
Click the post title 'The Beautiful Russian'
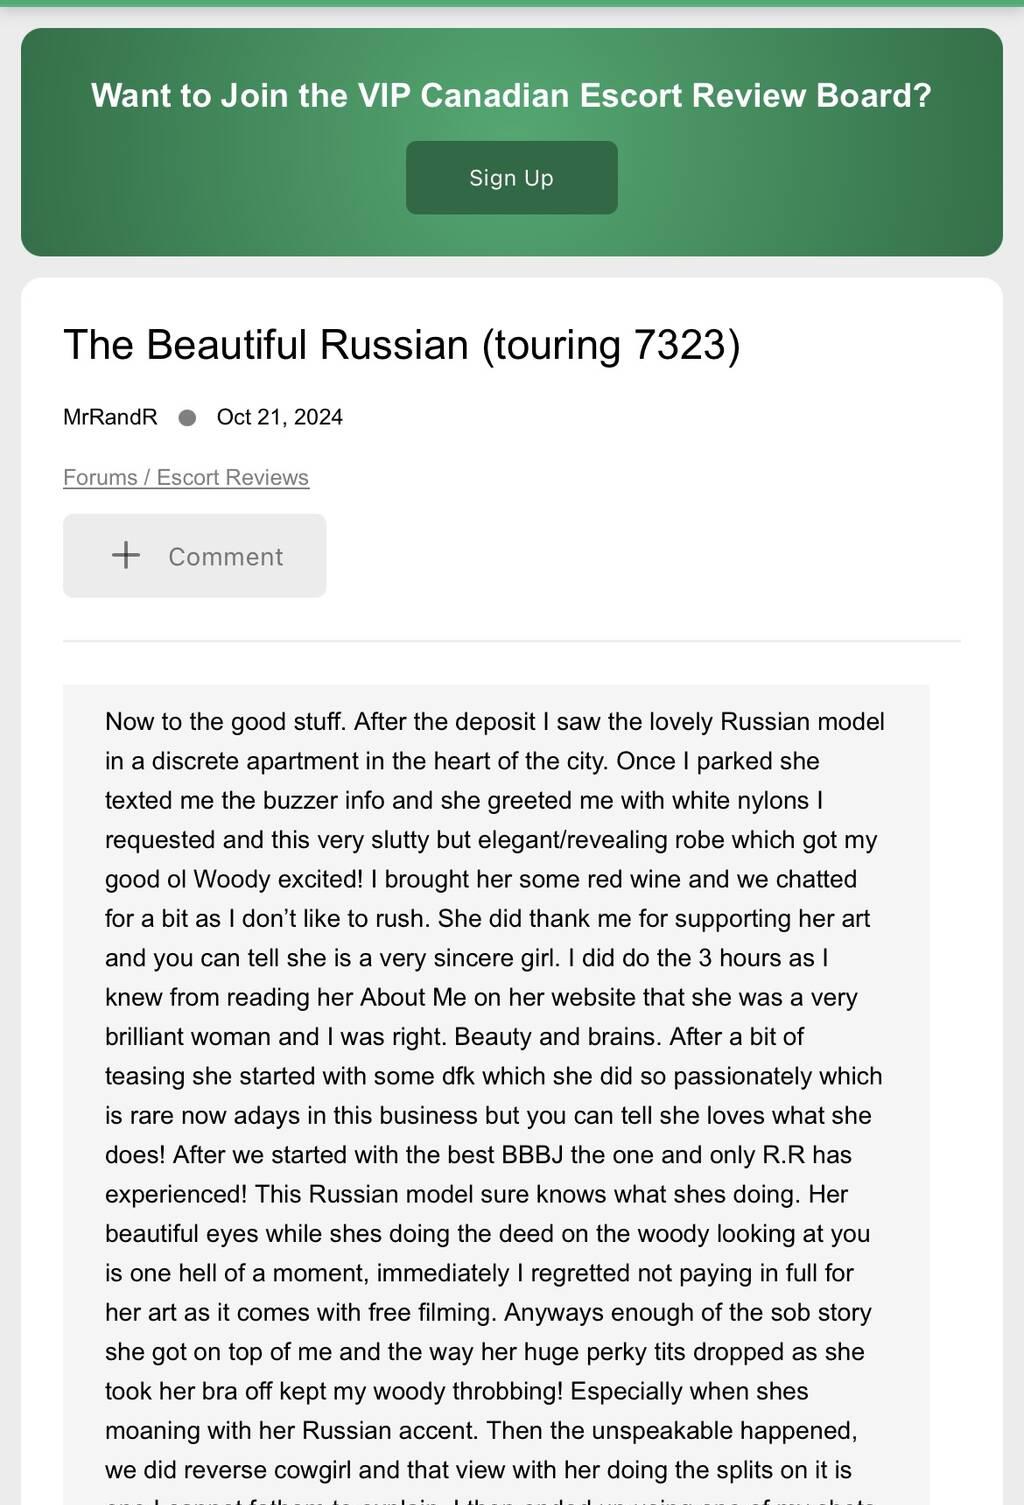(x=266, y=345)
